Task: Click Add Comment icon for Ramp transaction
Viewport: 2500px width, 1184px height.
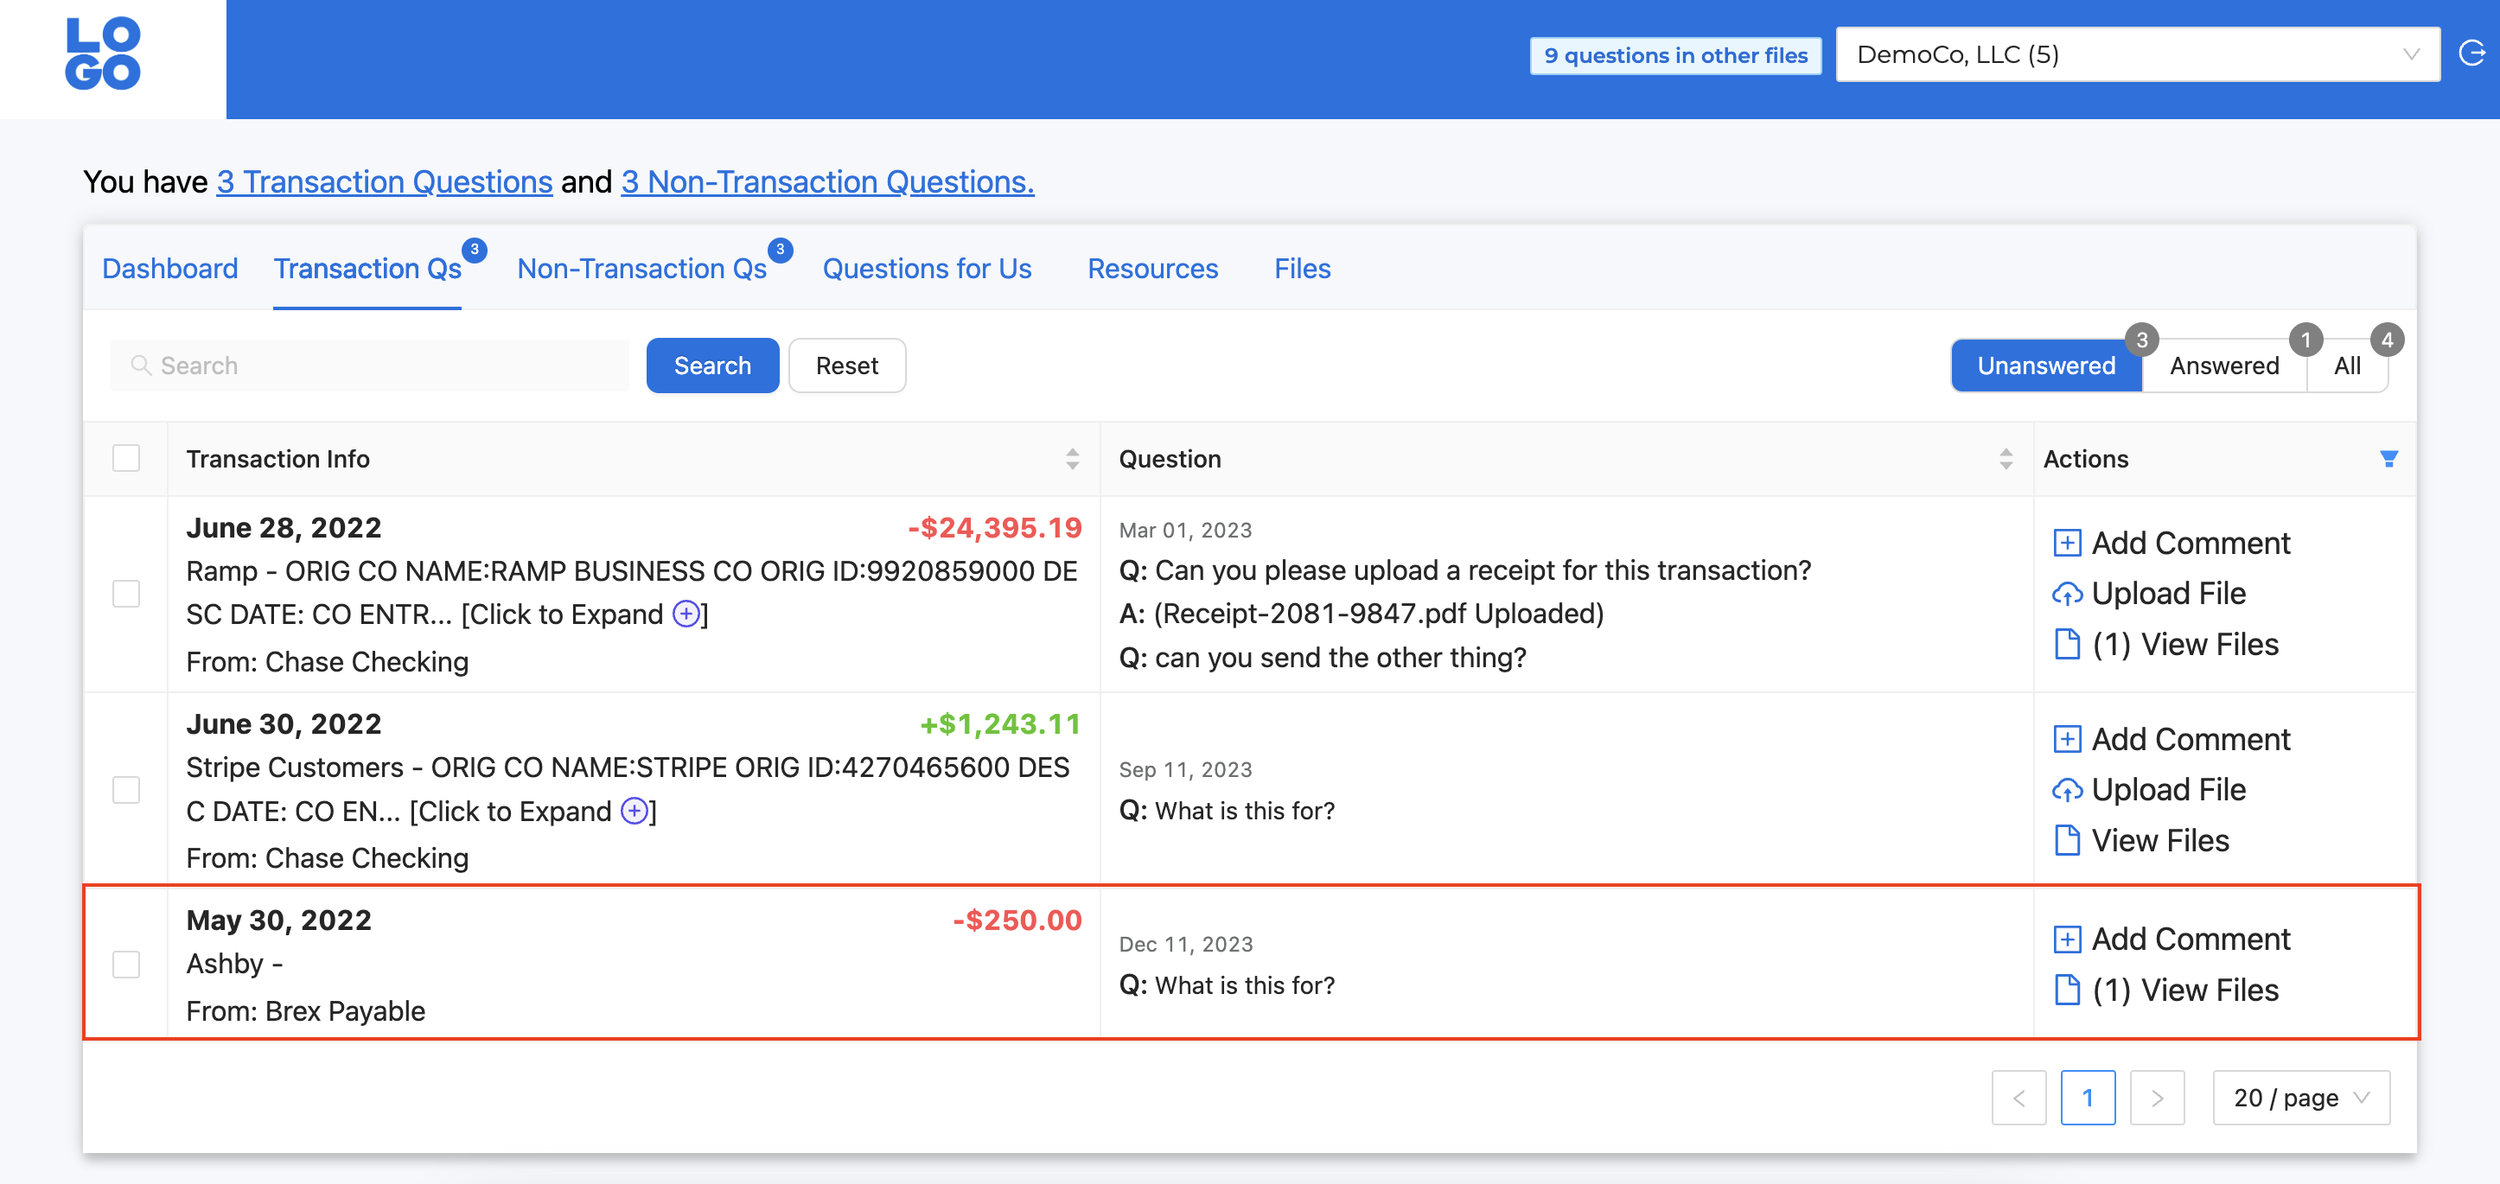Action: tap(2066, 543)
